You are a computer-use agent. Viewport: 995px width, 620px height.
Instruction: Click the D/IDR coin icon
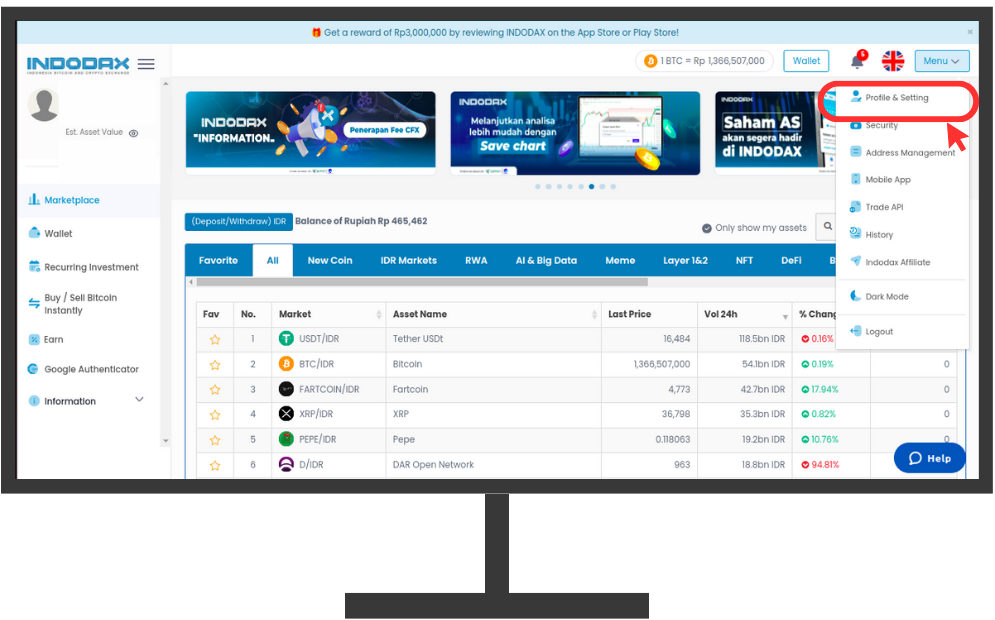click(286, 465)
